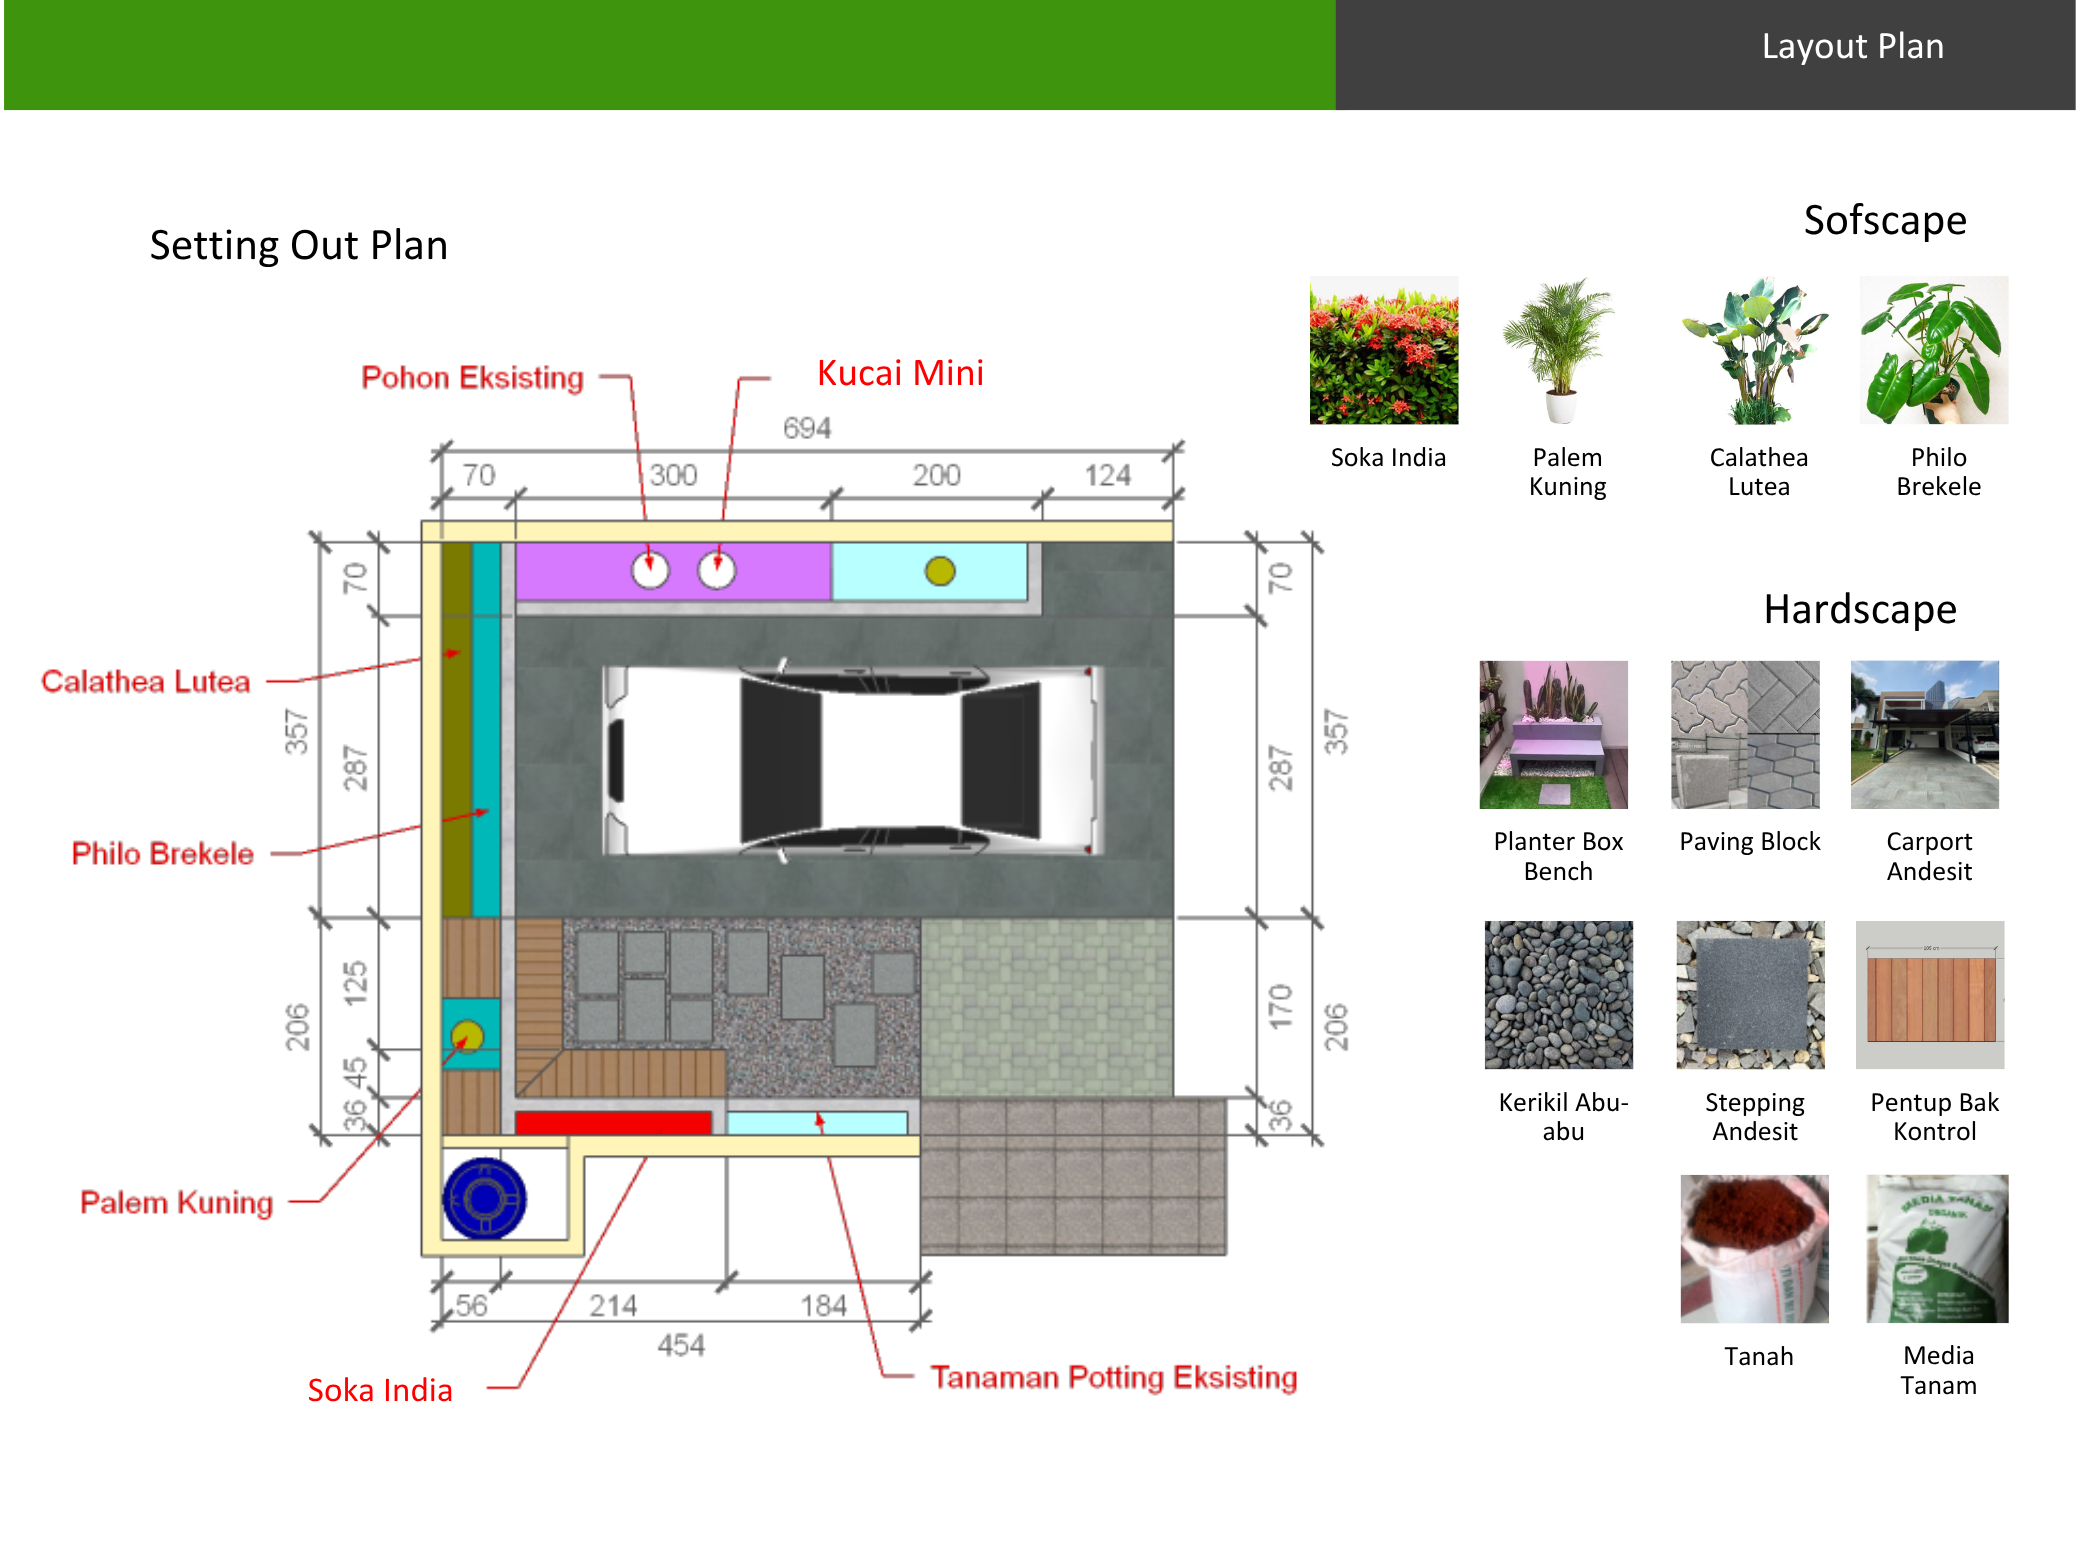Select the Stepping Andesit stone photo
The width and height of the screenshot is (2080, 1560).
(x=1751, y=995)
